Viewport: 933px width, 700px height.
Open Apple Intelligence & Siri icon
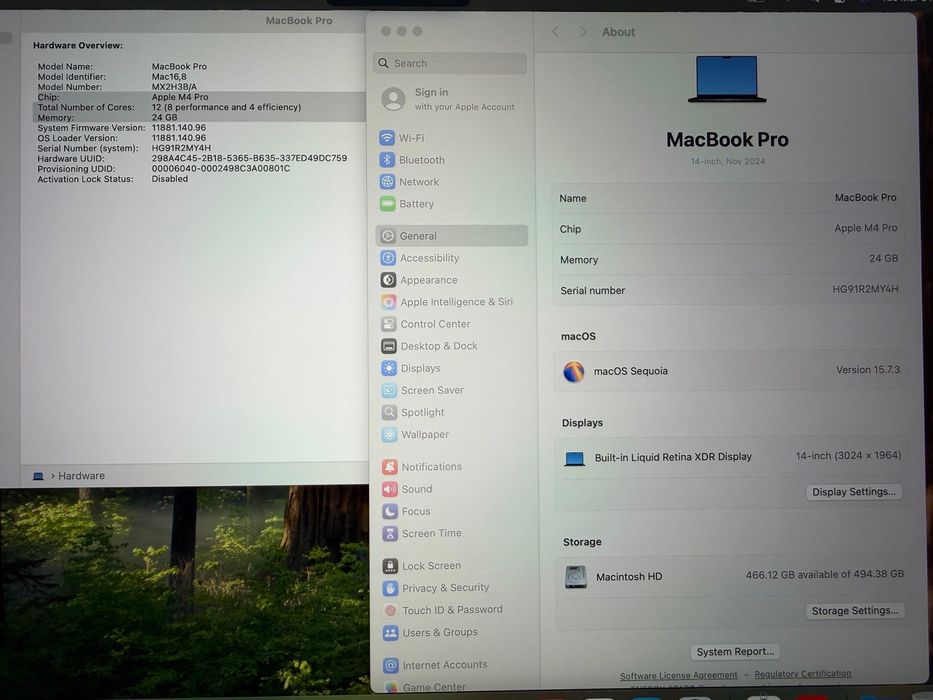[389, 302]
